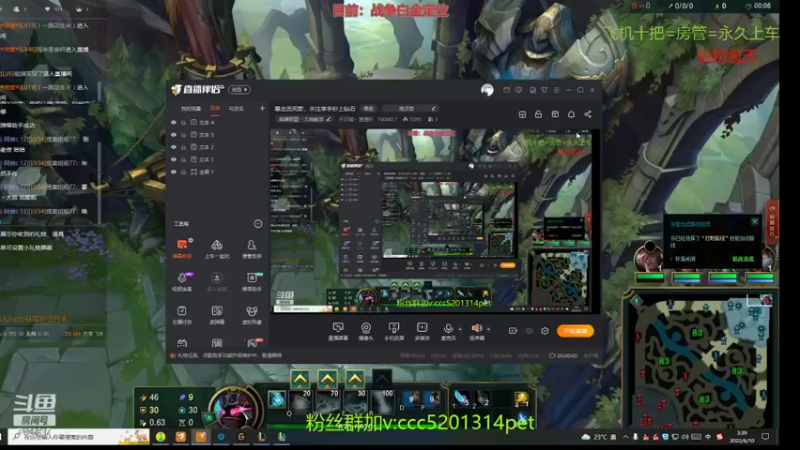Image resolution: width=800 pixels, height=450 pixels.
Task: Mute the 扬声器 speaker
Action: 477,331
